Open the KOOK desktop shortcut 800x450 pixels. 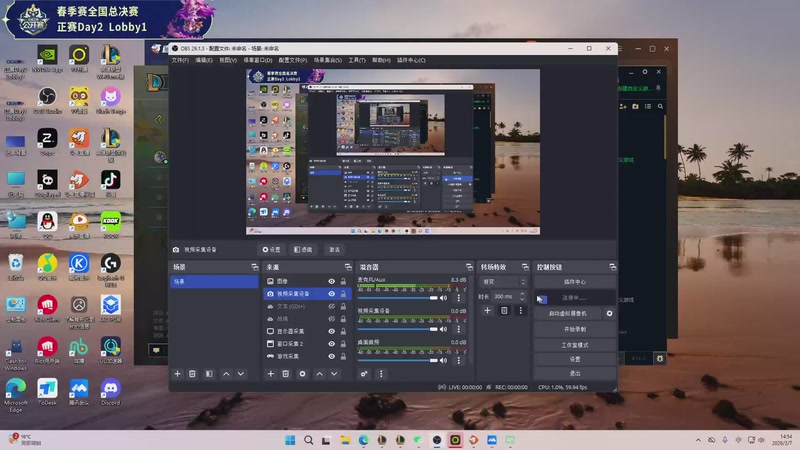click(110, 226)
